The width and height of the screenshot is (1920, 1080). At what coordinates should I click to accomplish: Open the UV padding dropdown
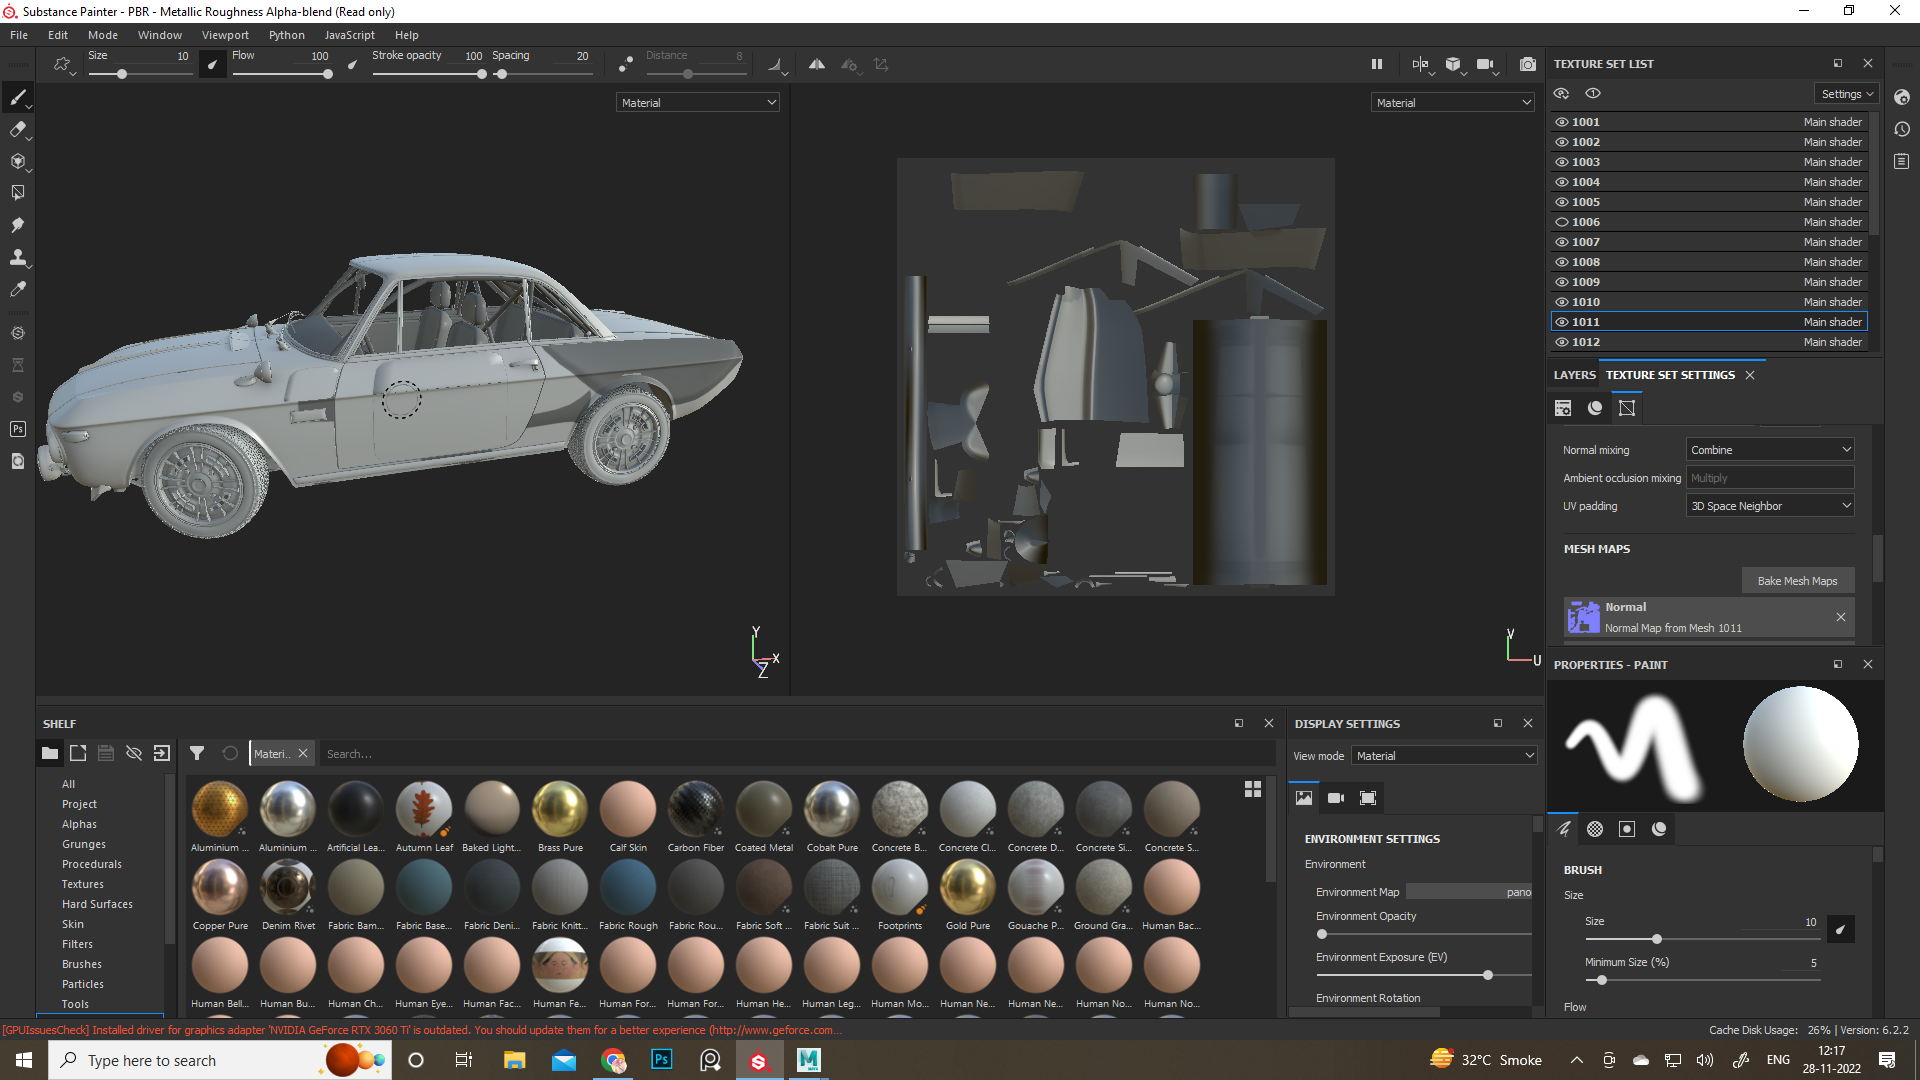(1770, 506)
